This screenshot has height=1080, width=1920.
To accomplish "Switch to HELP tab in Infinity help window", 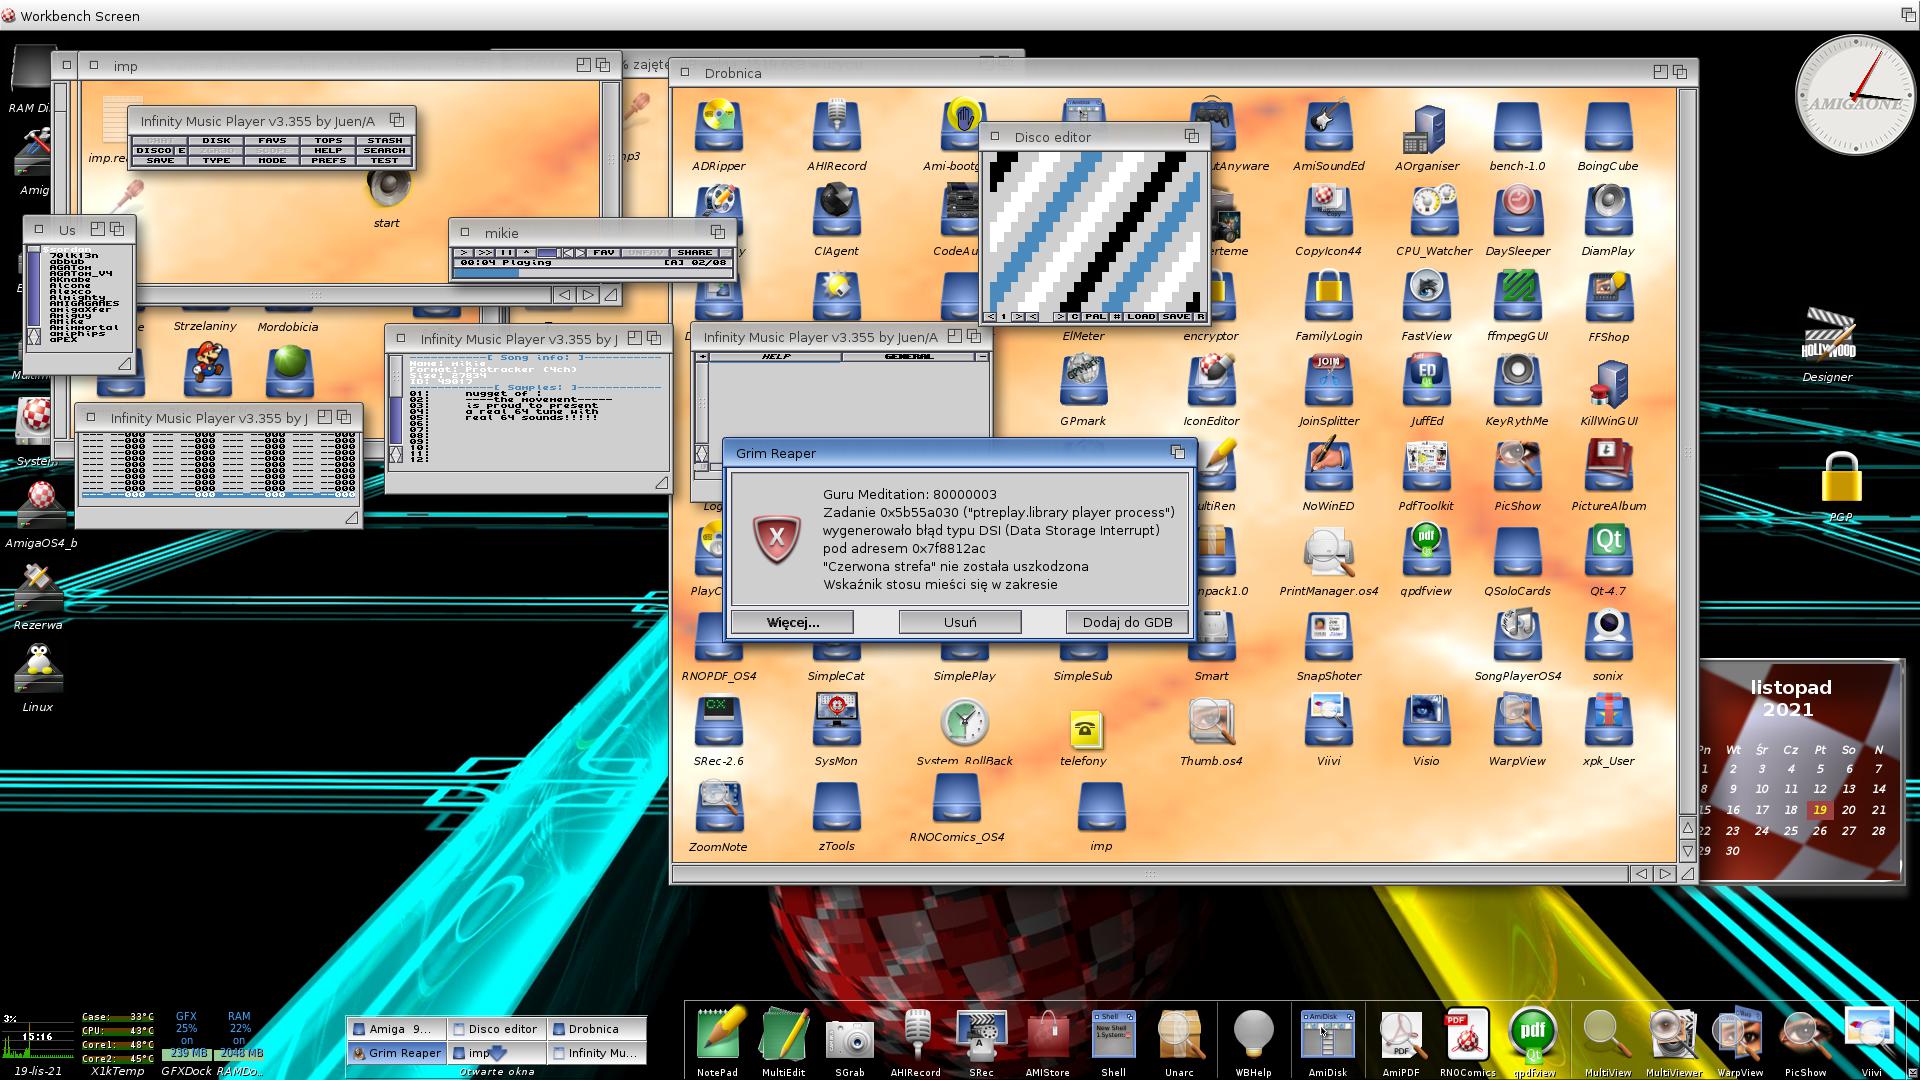I will (x=777, y=356).
